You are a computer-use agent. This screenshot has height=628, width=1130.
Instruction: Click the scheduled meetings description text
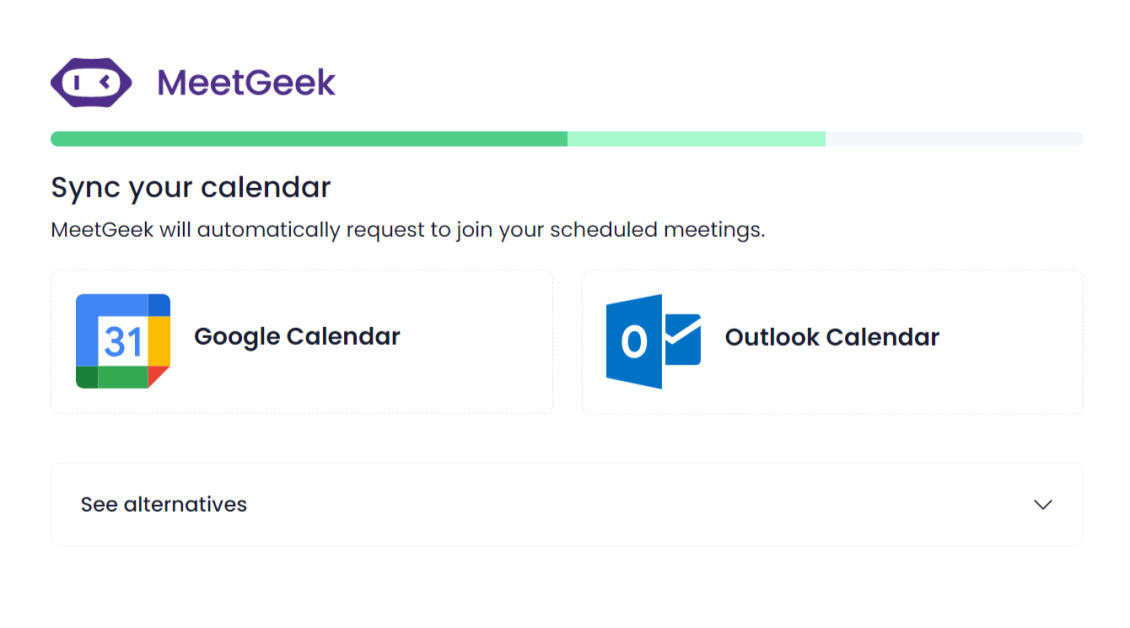click(407, 230)
